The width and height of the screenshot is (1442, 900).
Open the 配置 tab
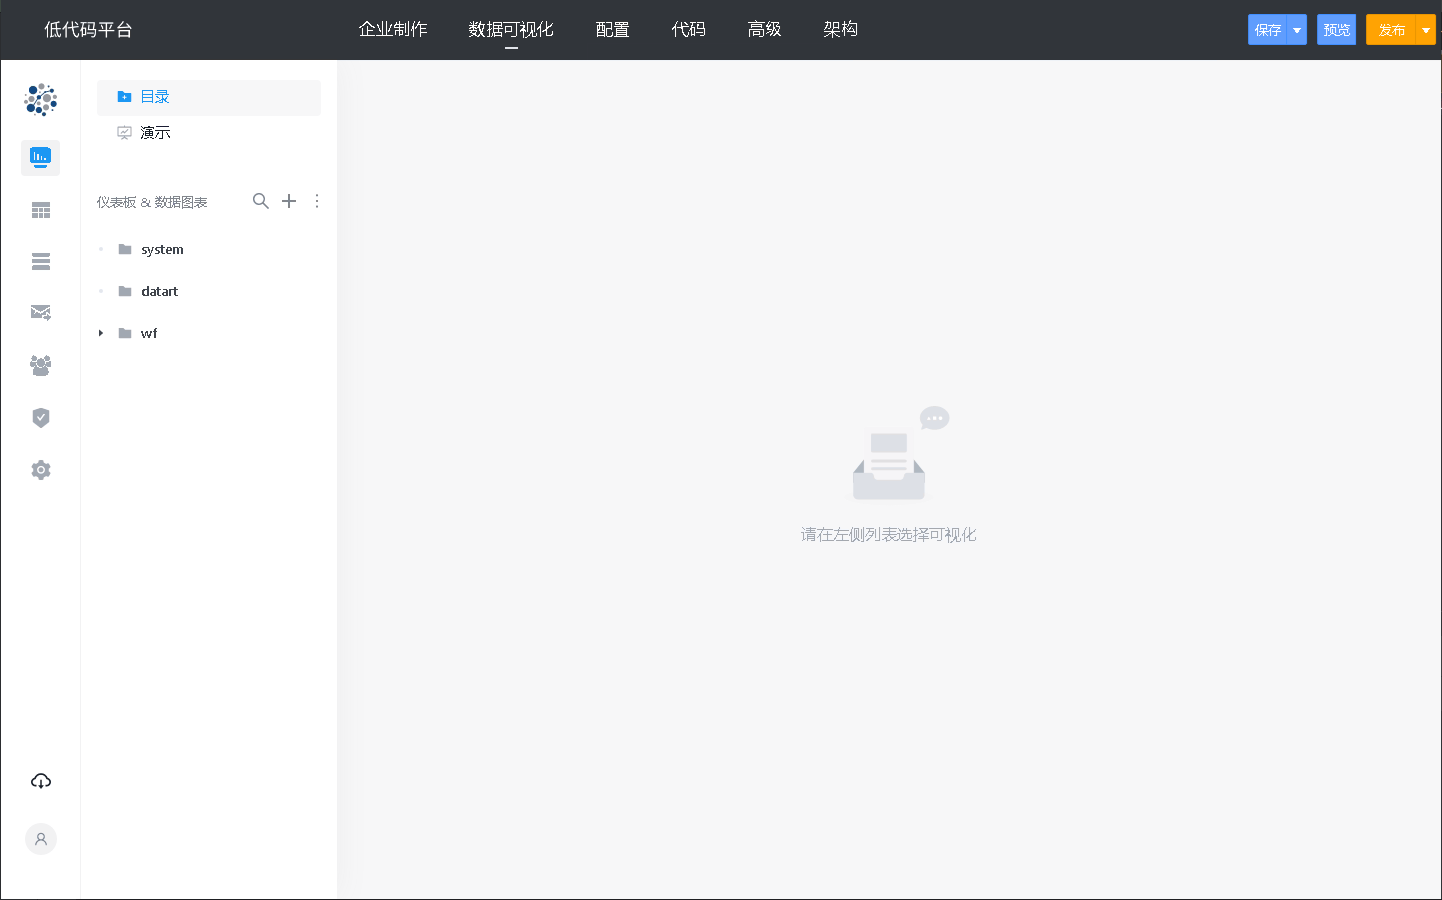point(613,29)
